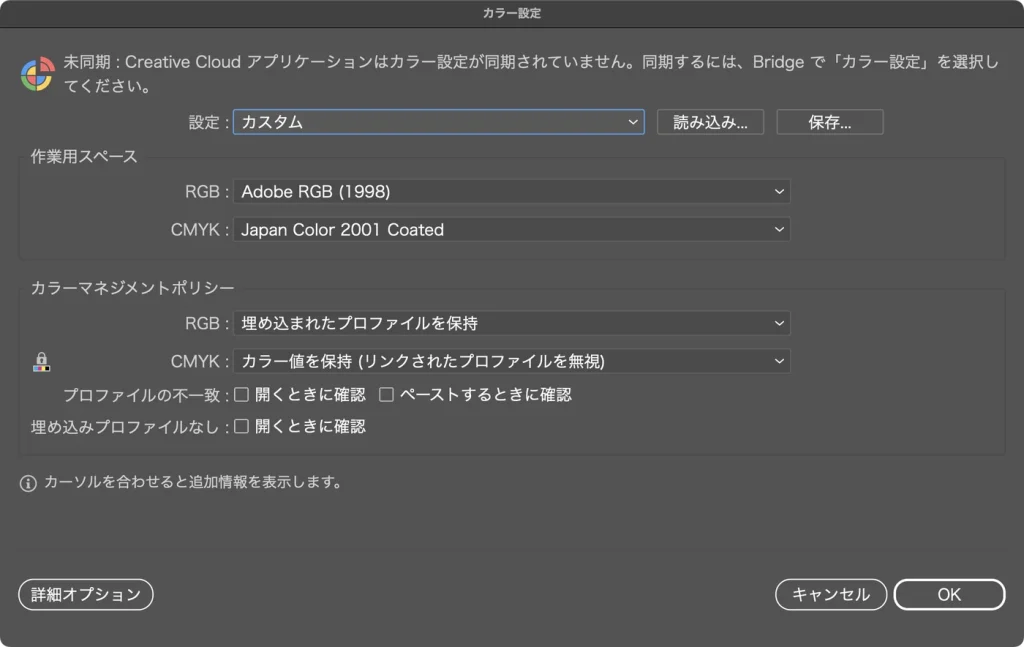Open 詳細オプション advanced options
This screenshot has height=647, width=1024.
coord(86,595)
